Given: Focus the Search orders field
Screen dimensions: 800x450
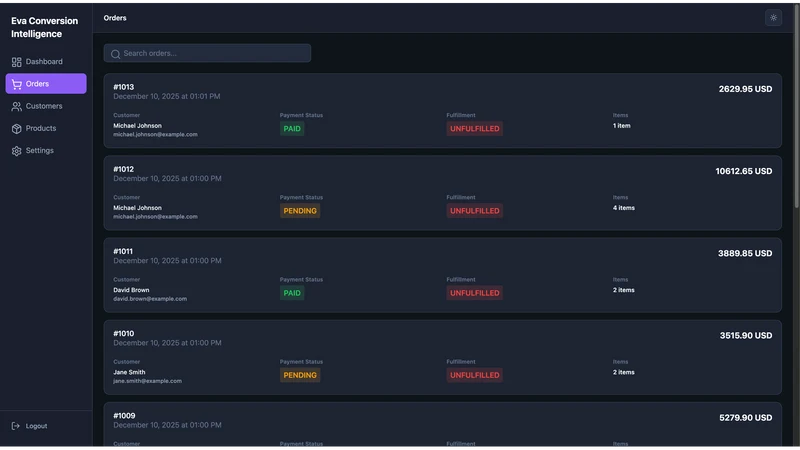Looking at the screenshot, I should coord(207,53).
